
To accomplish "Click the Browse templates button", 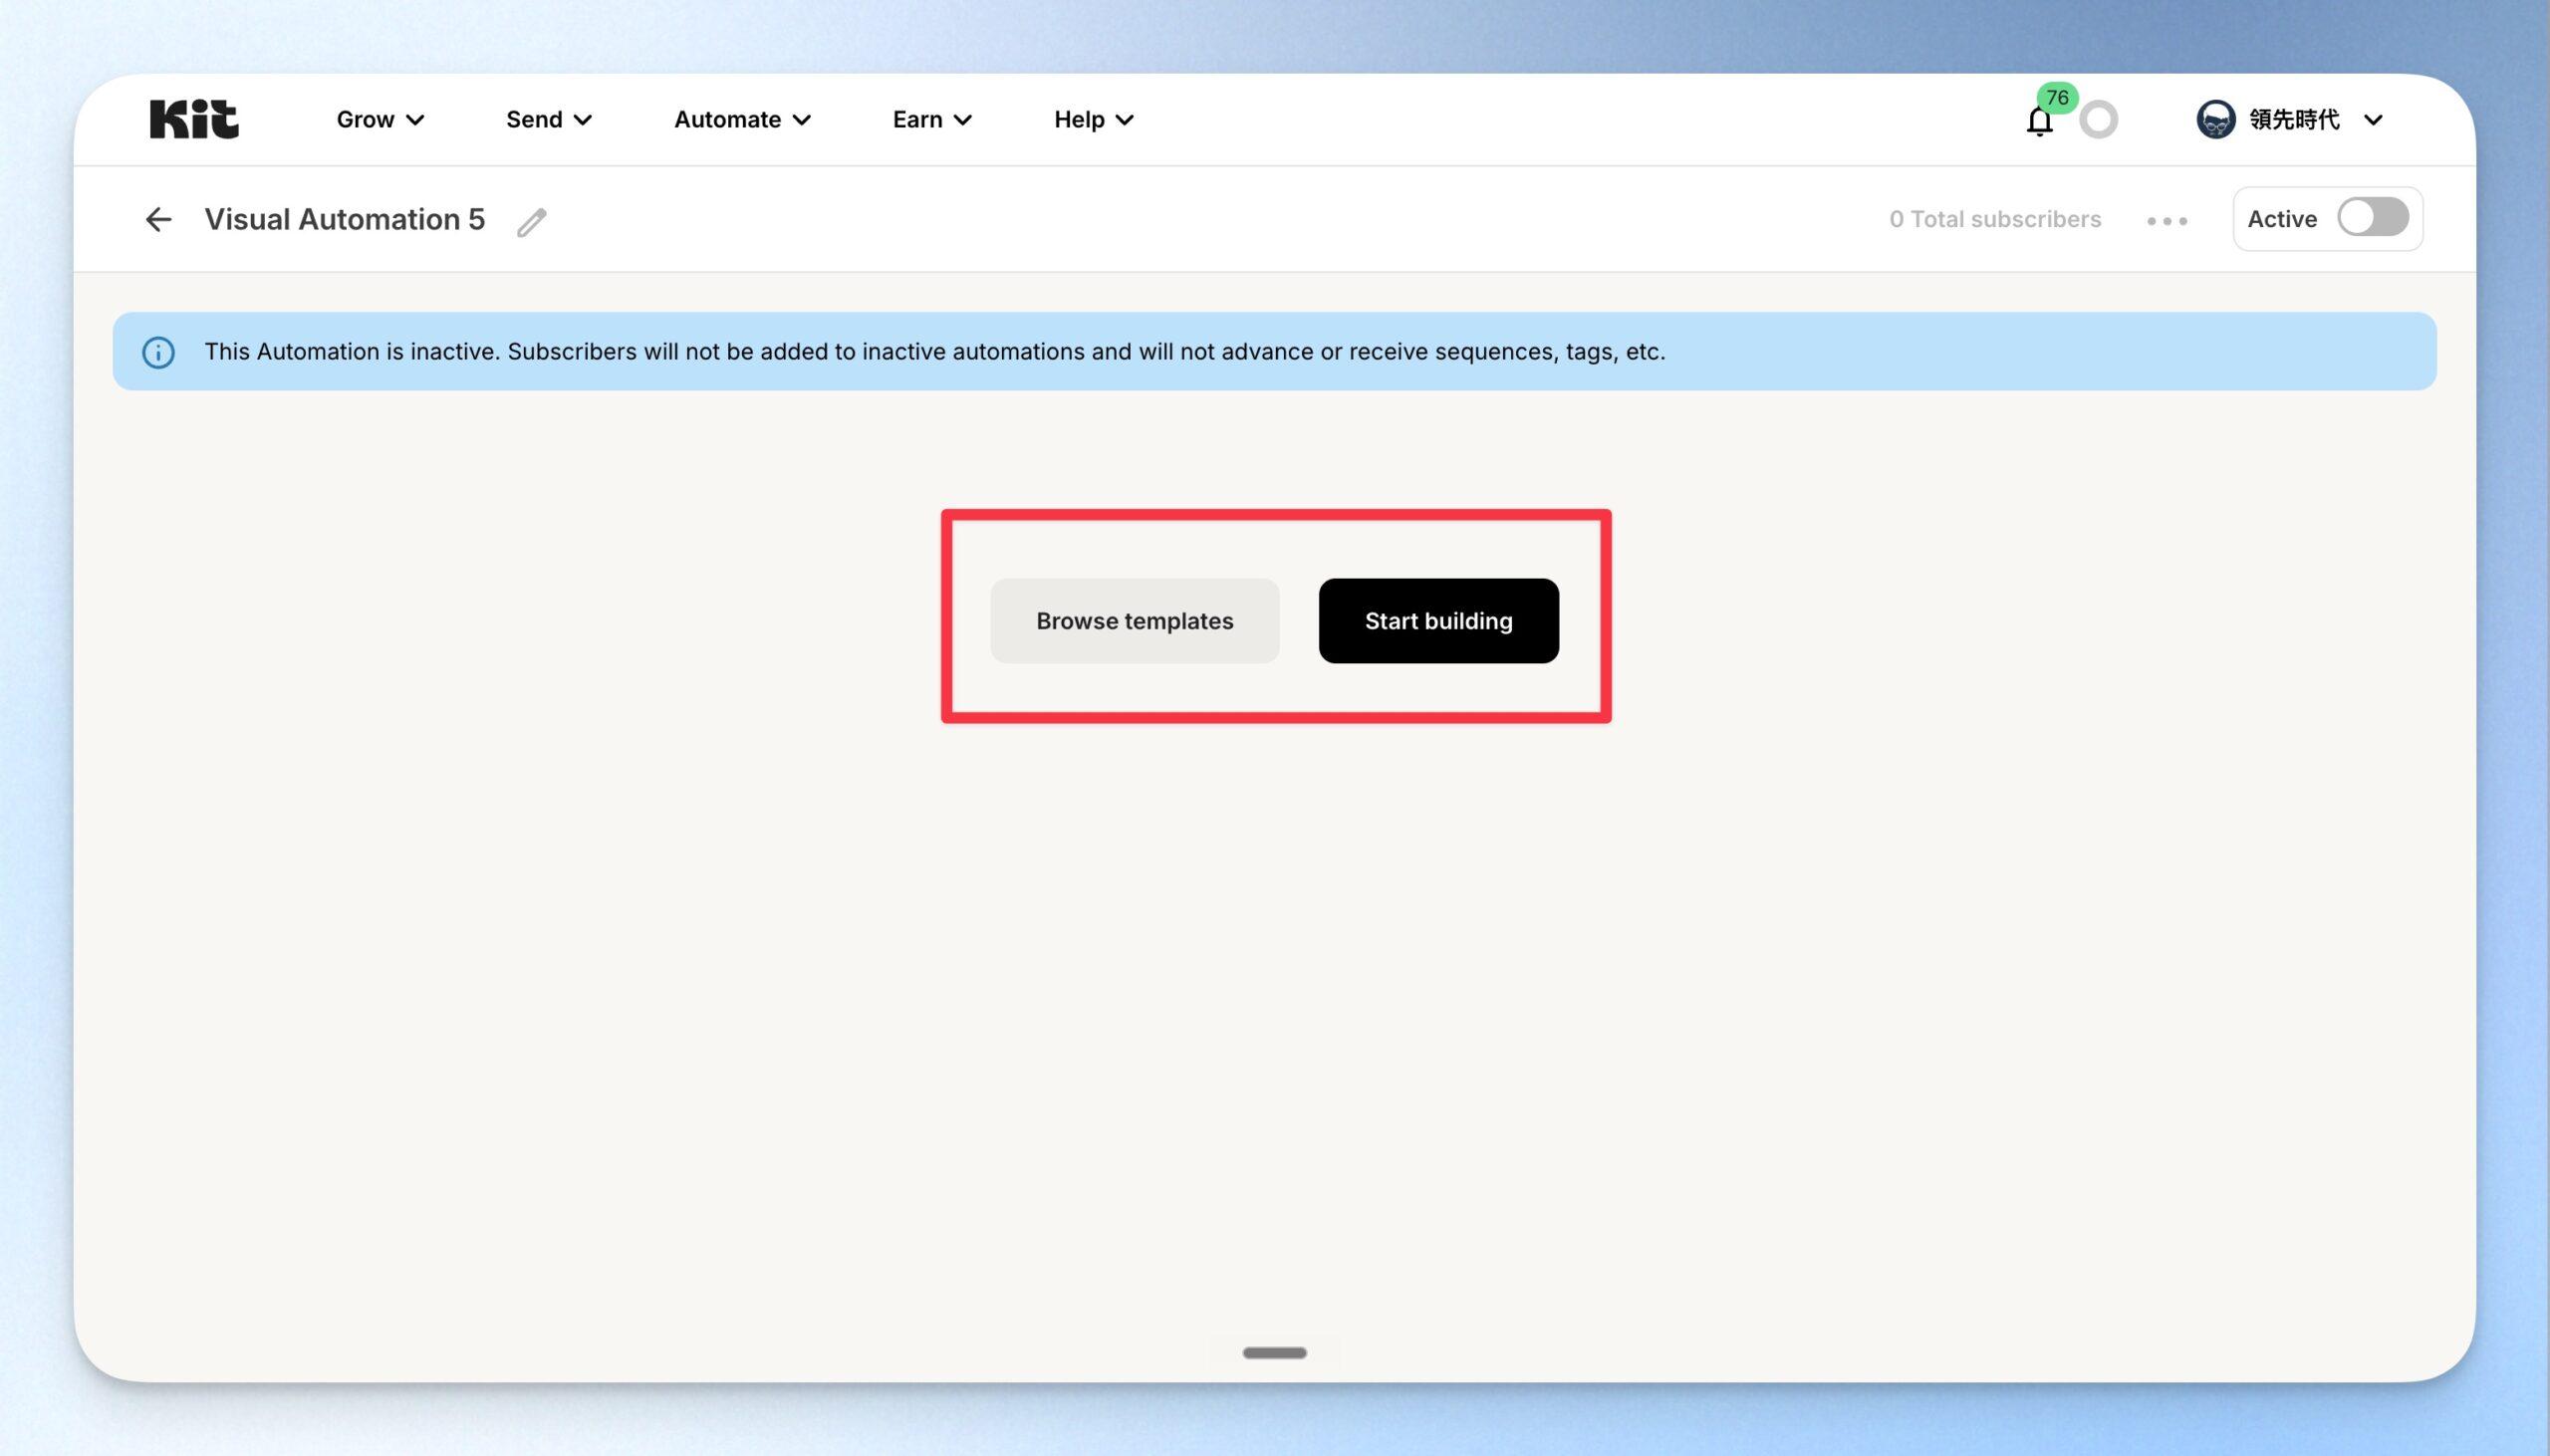I will (1134, 620).
